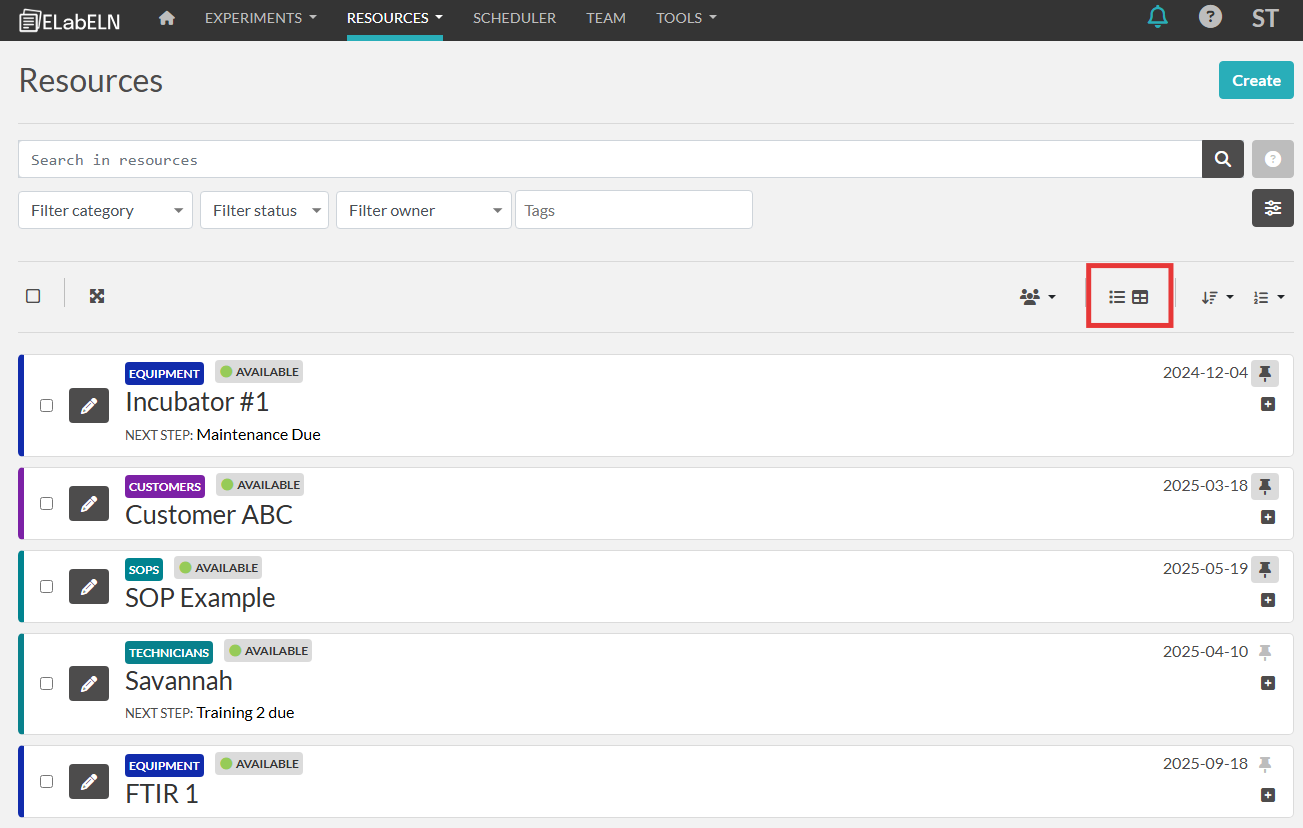Expand the Filter status dropdown

pyautogui.click(x=264, y=210)
